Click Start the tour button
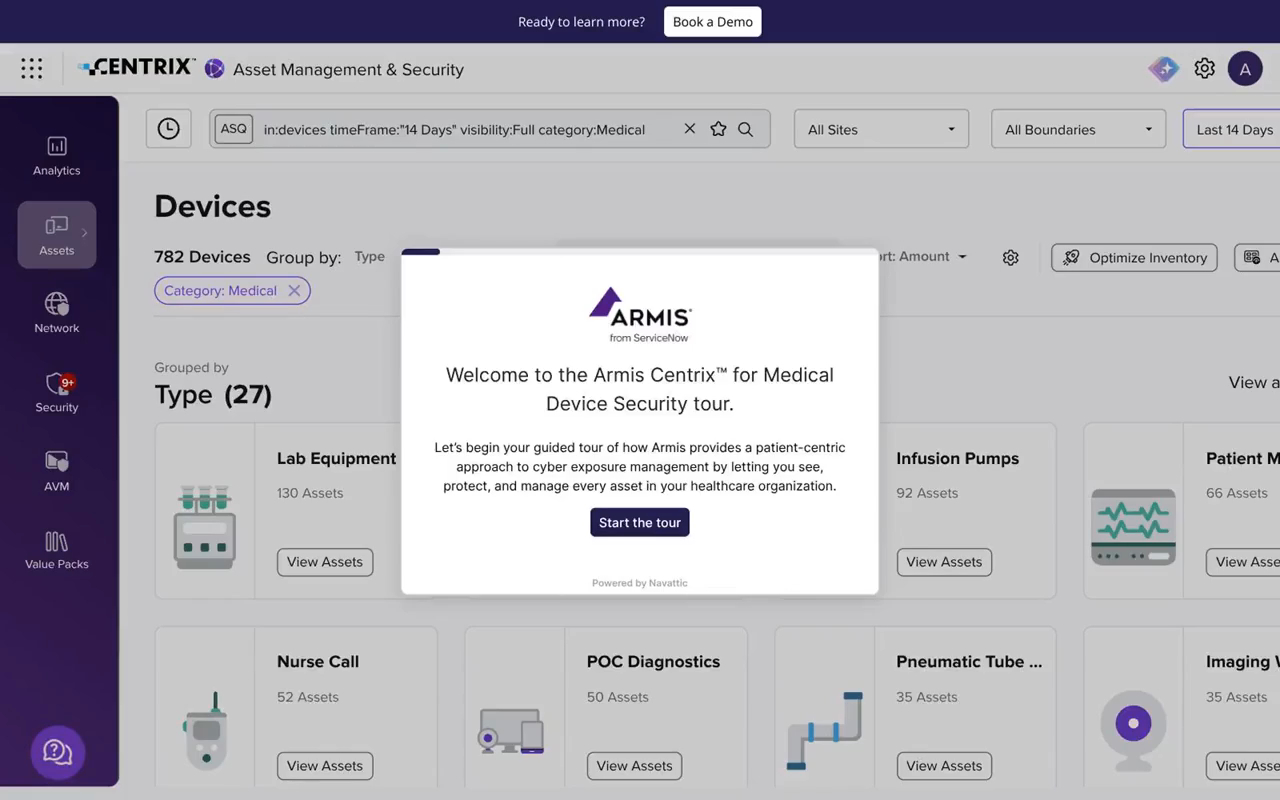Image resolution: width=1280 pixels, height=800 pixels. tap(640, 523)
